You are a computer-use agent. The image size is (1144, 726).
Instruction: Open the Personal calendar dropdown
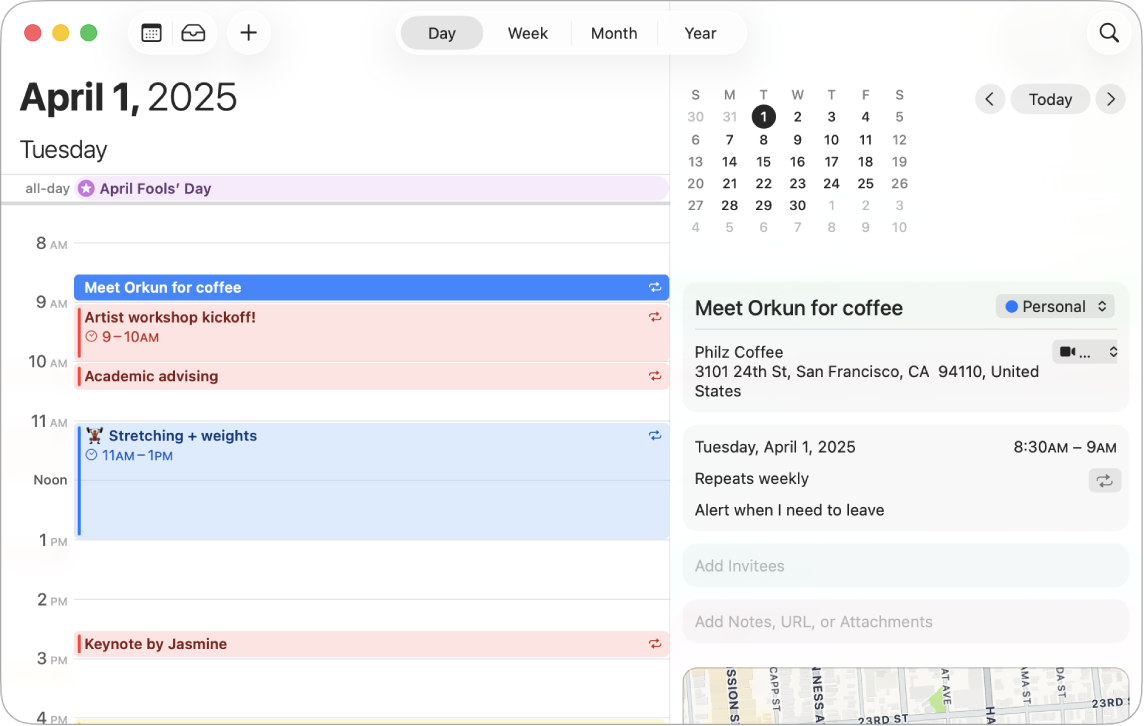(1055, 306)
